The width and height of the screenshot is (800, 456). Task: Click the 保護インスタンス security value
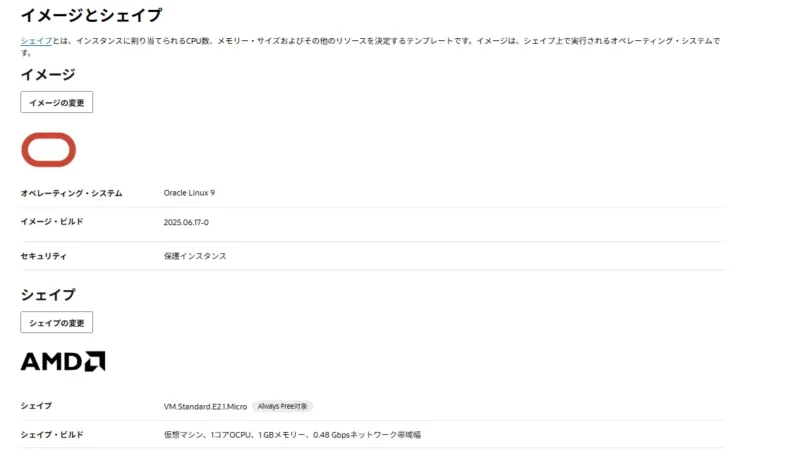195,256
